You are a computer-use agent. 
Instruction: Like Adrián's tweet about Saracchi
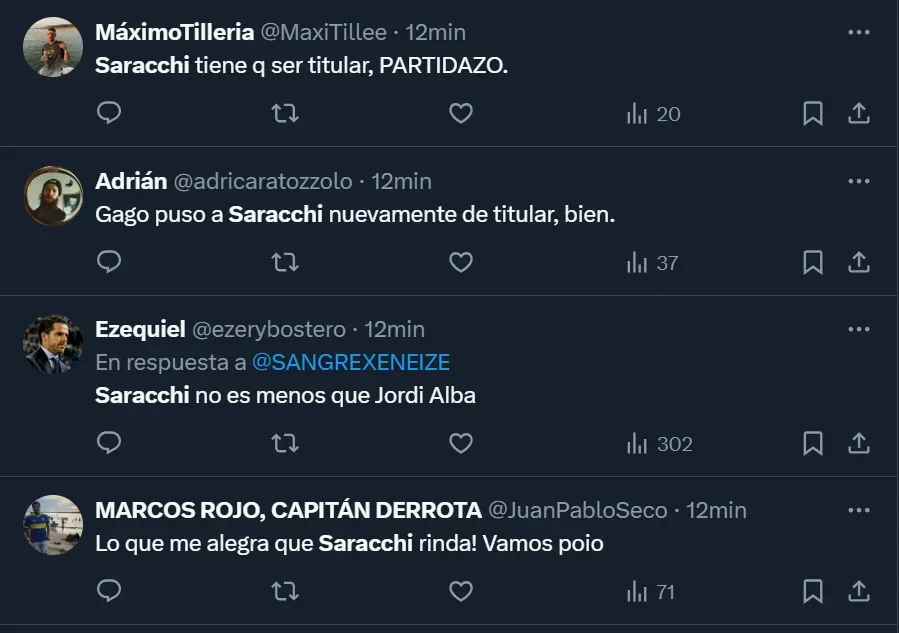[x=460, y=263]
